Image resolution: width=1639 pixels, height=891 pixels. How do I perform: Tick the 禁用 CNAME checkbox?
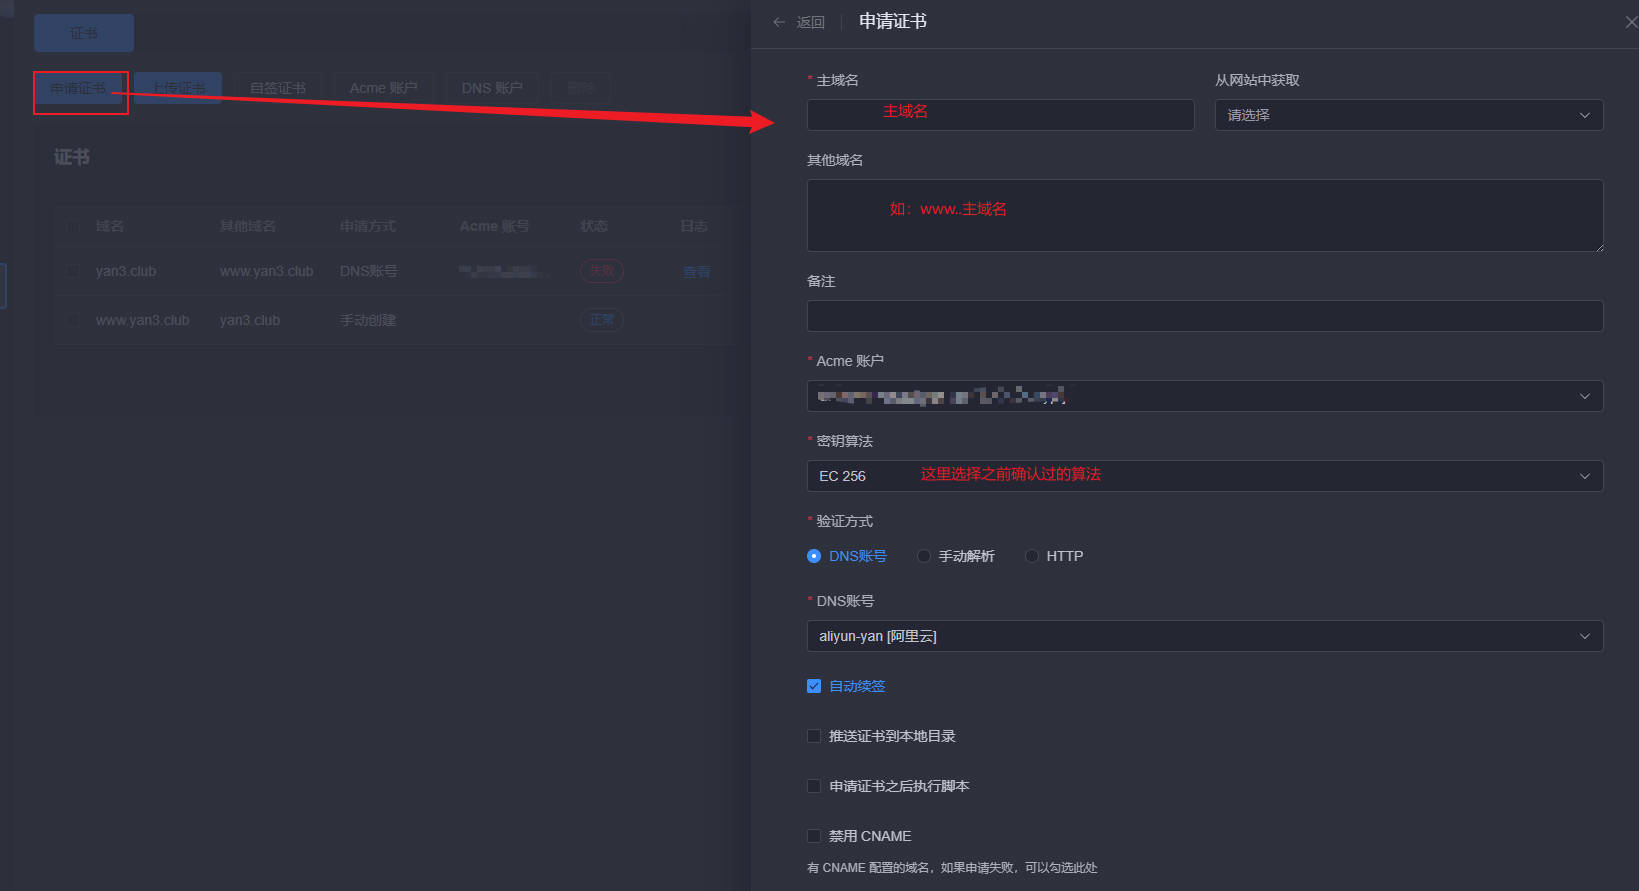click(814, 836)
